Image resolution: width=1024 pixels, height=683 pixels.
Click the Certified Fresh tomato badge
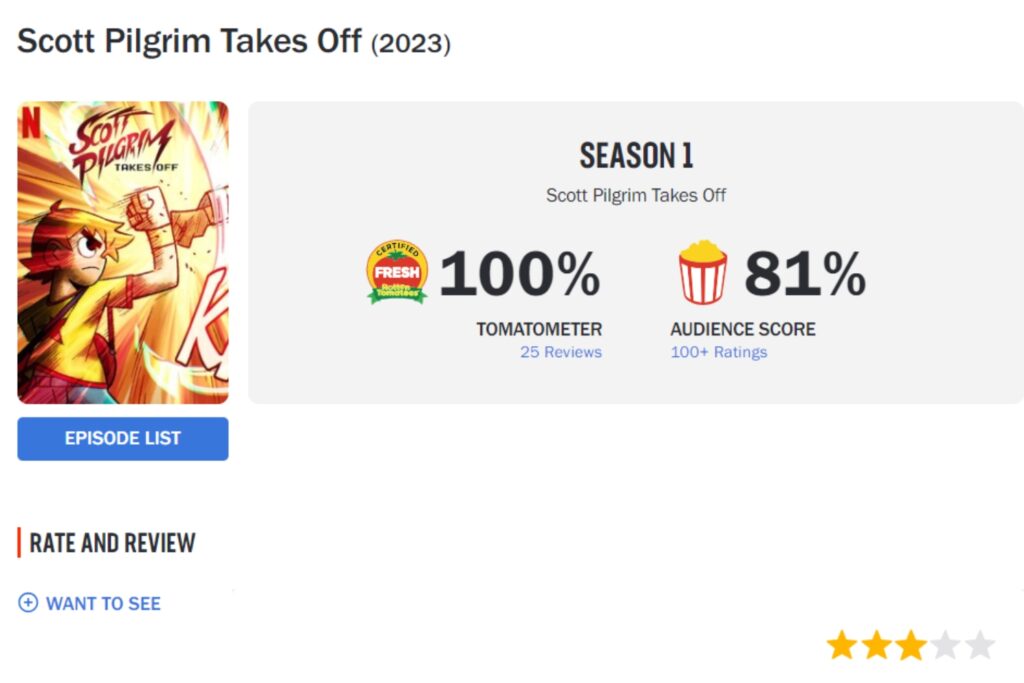pyautogui.click(x=397, y=272)
